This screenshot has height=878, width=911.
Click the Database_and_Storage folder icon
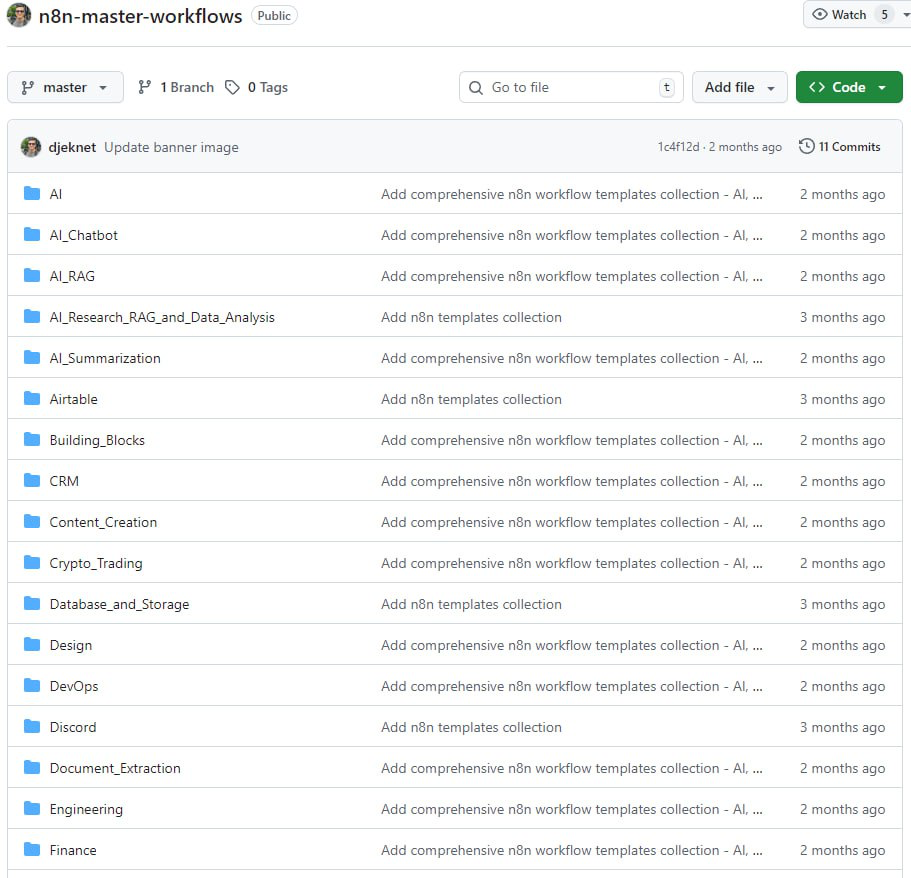[x=32, y=603]
